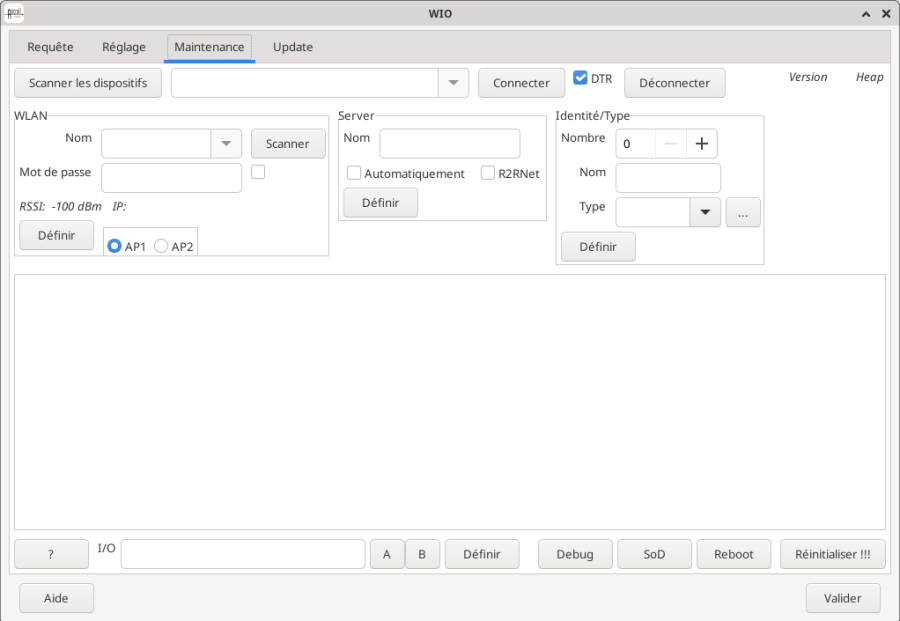
Task: Enable the Automatiquement checkbox
Action: pyautogui.click(x=354, y=173)
